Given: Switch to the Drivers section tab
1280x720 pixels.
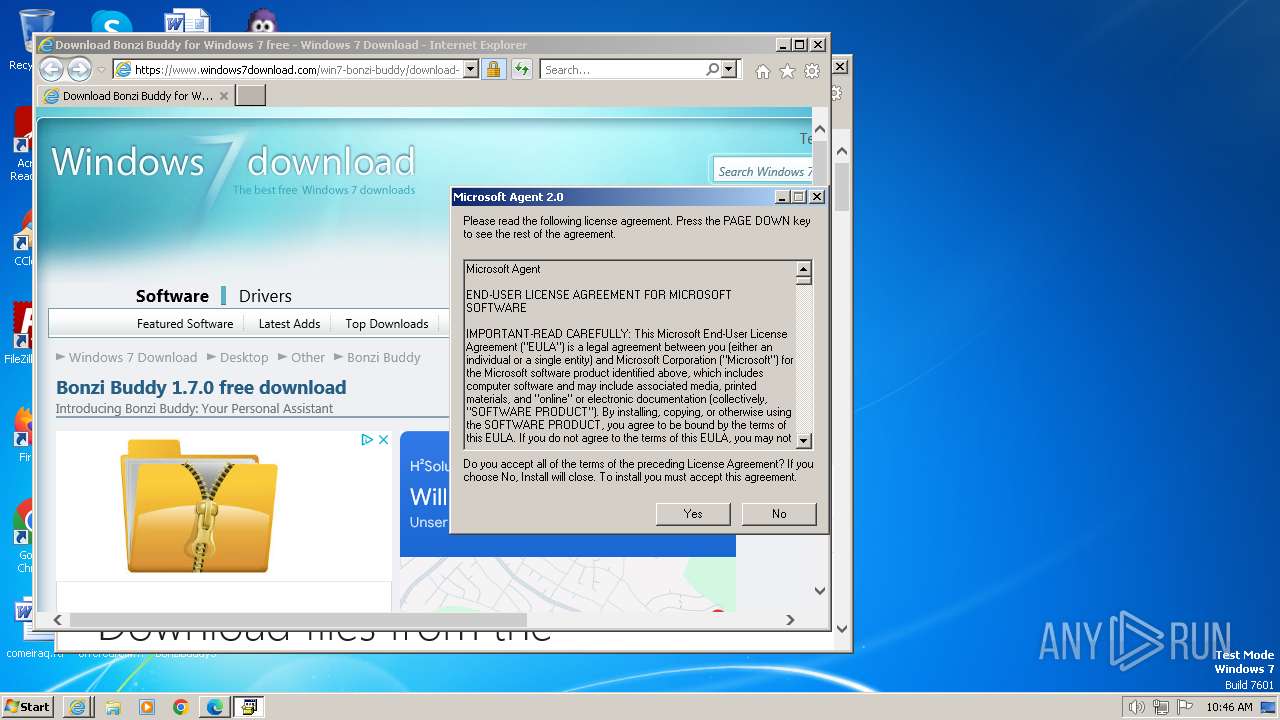Looking at the screenshot, I should [x=265, y=296].
